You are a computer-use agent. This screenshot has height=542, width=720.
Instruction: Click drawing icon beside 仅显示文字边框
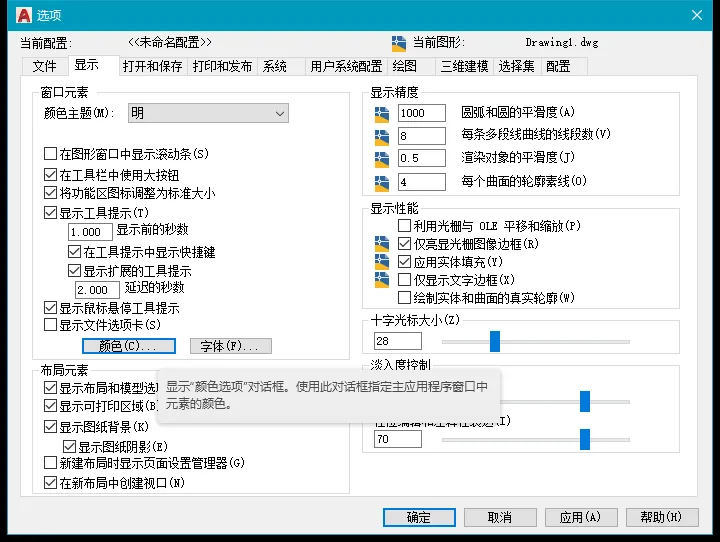[x=382, y=280]
